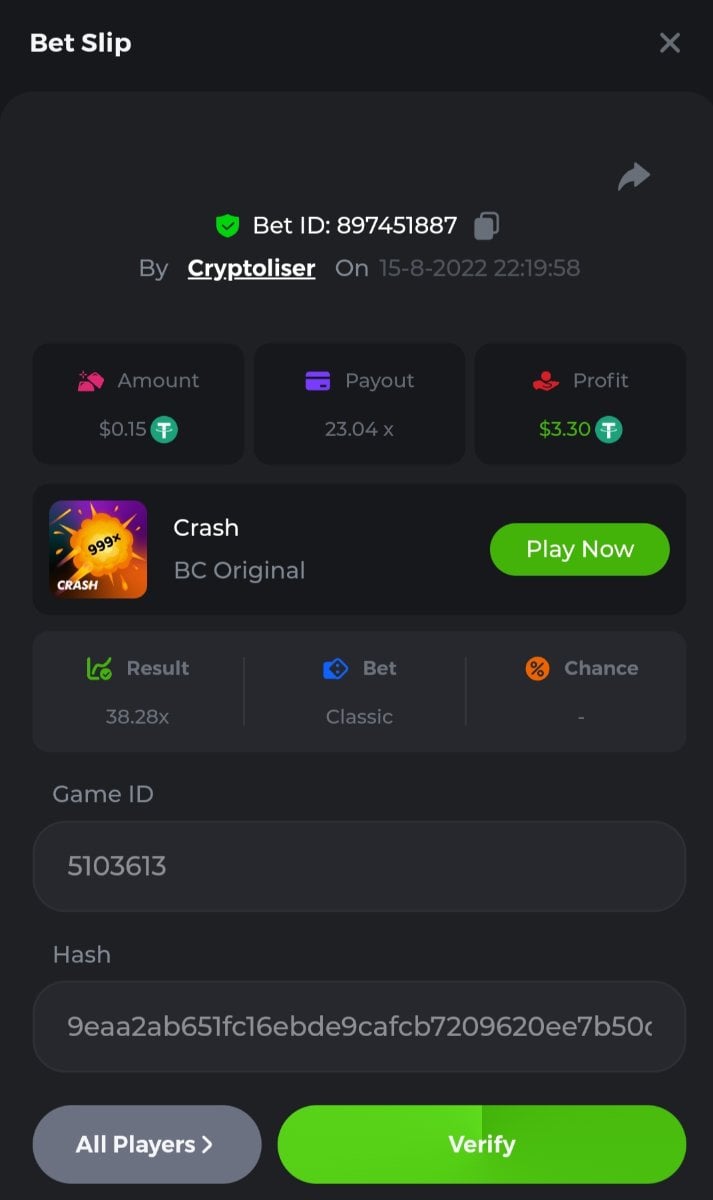Click the Hash value field

click(359, 1026)
